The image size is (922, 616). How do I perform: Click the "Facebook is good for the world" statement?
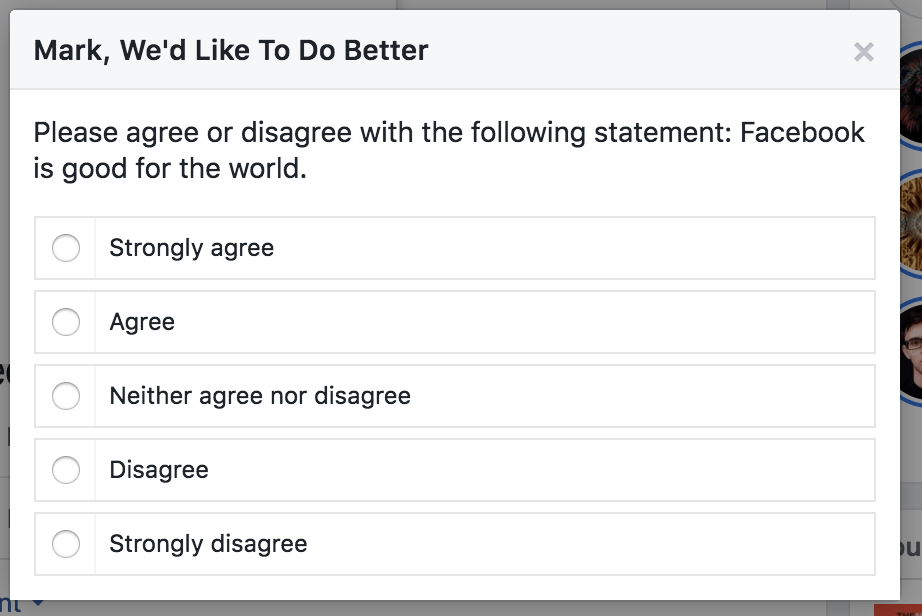(449, 150)
